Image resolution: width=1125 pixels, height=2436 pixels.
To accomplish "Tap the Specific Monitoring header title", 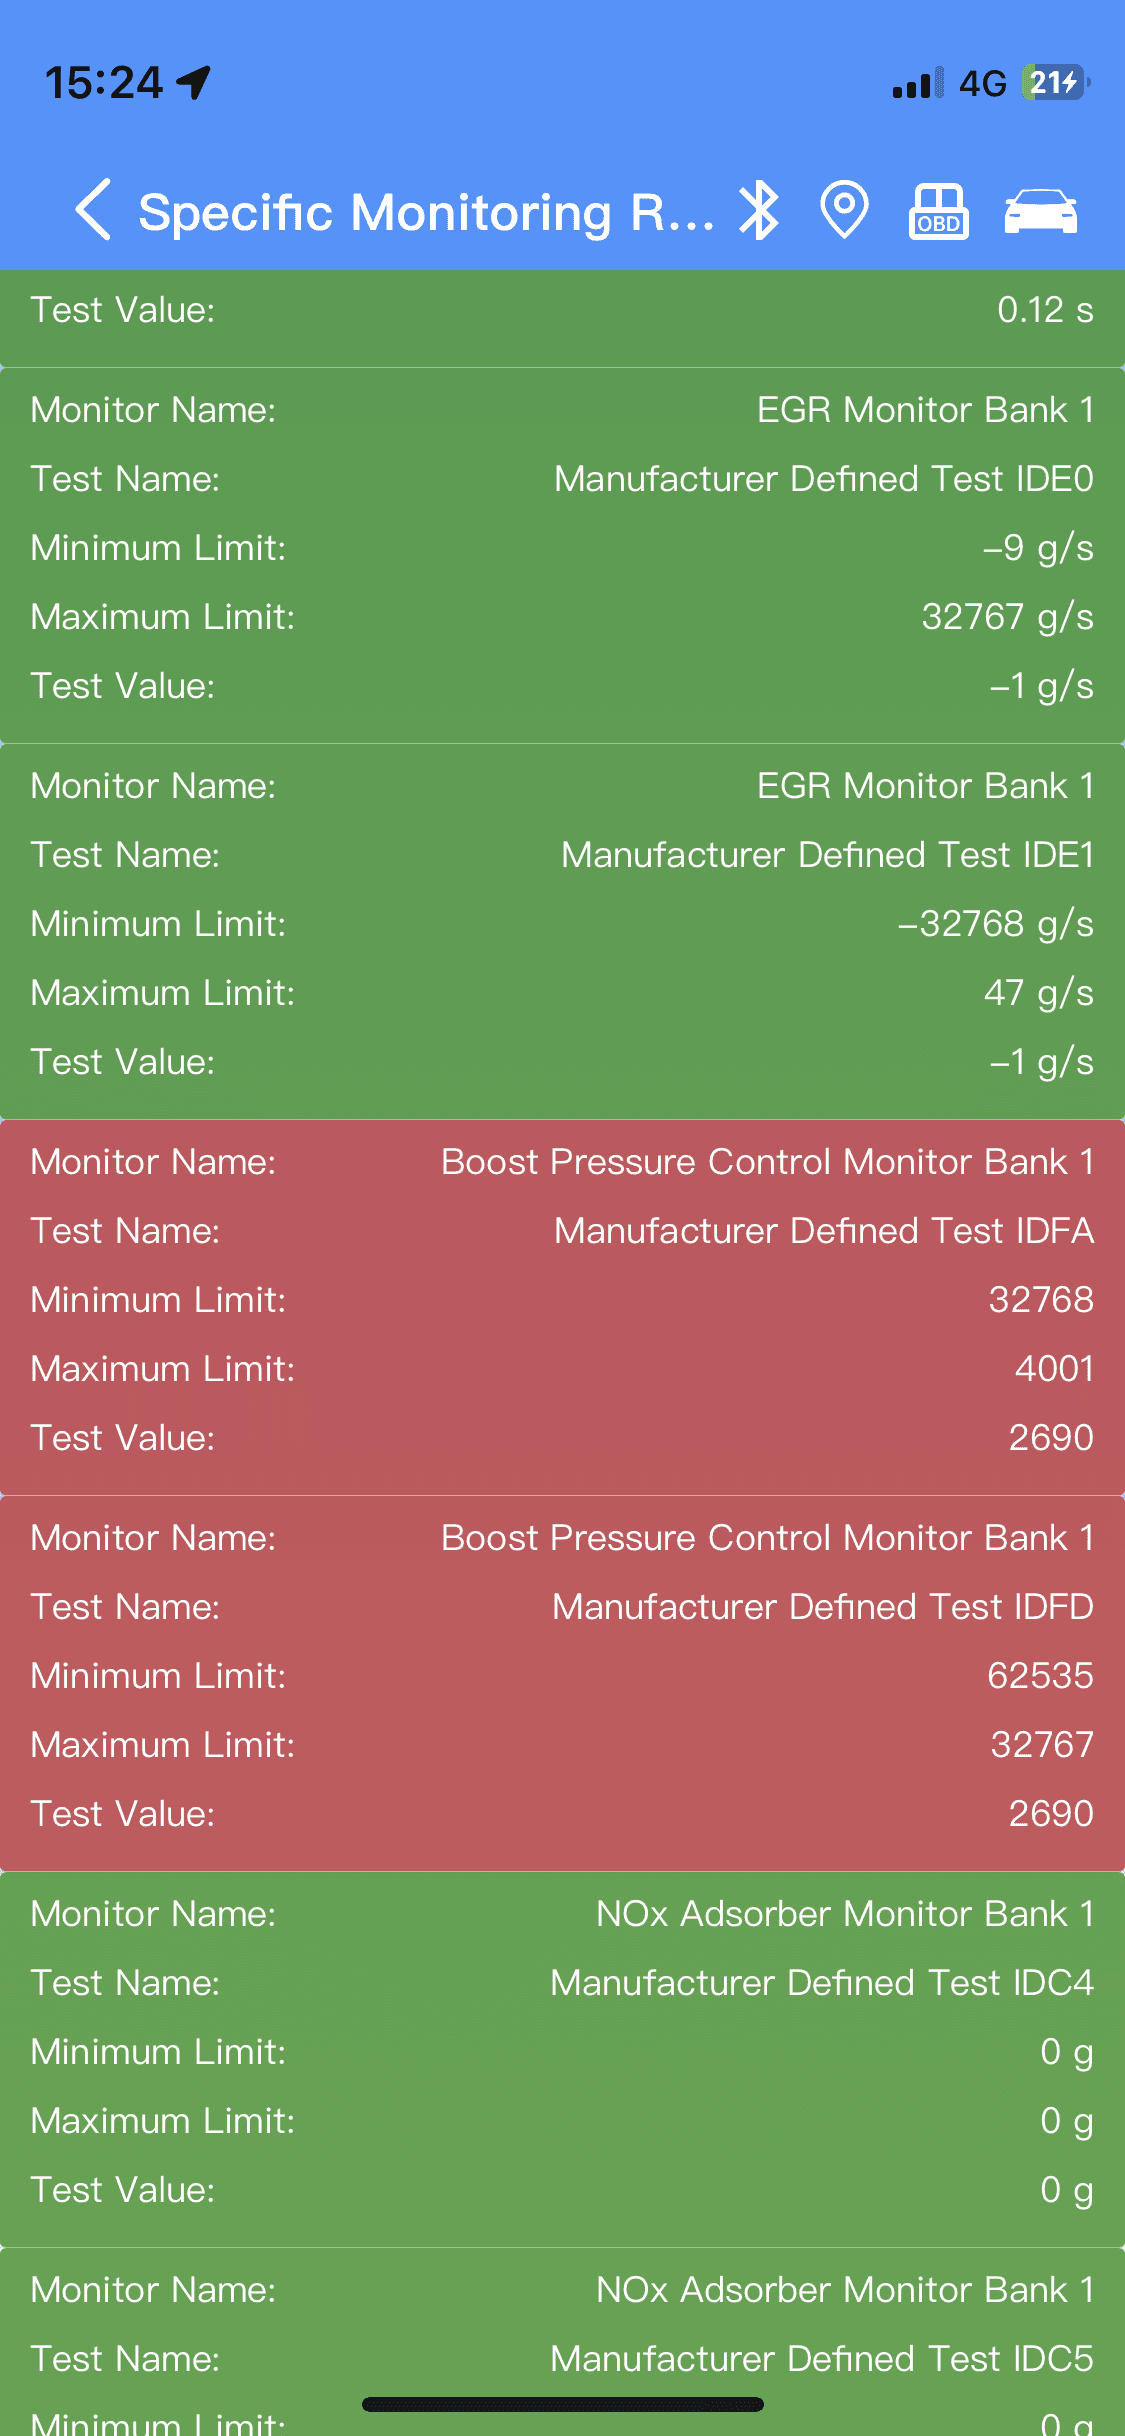I will [427, 212].
